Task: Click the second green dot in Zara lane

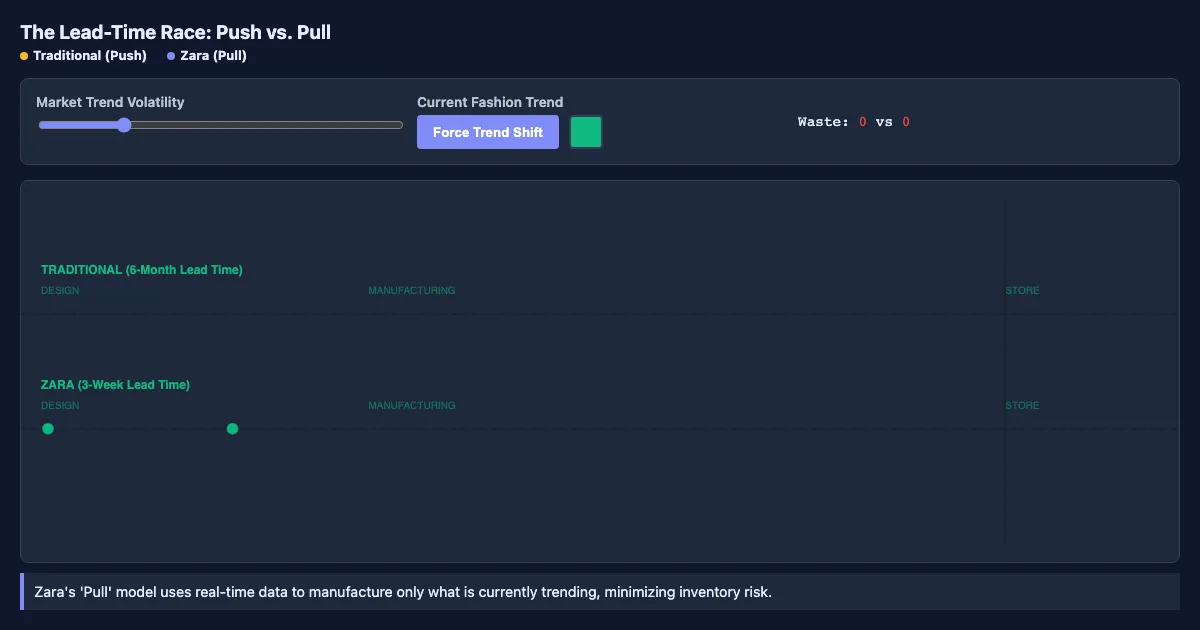Action: pos(233,429)
